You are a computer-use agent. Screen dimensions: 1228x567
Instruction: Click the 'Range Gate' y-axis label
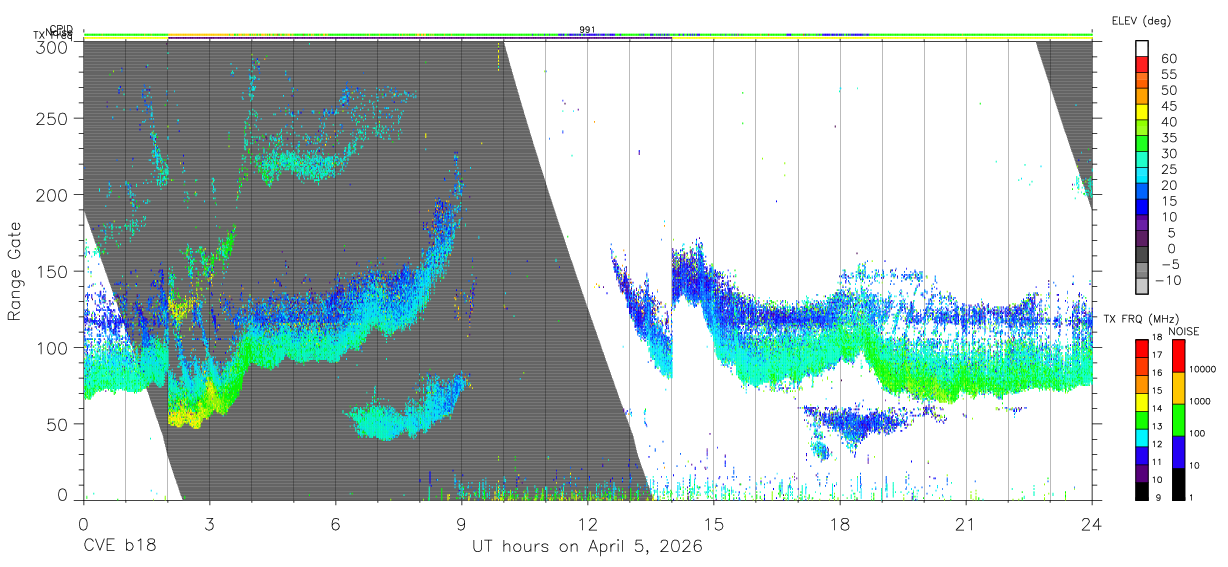click(x=15, y=271)
